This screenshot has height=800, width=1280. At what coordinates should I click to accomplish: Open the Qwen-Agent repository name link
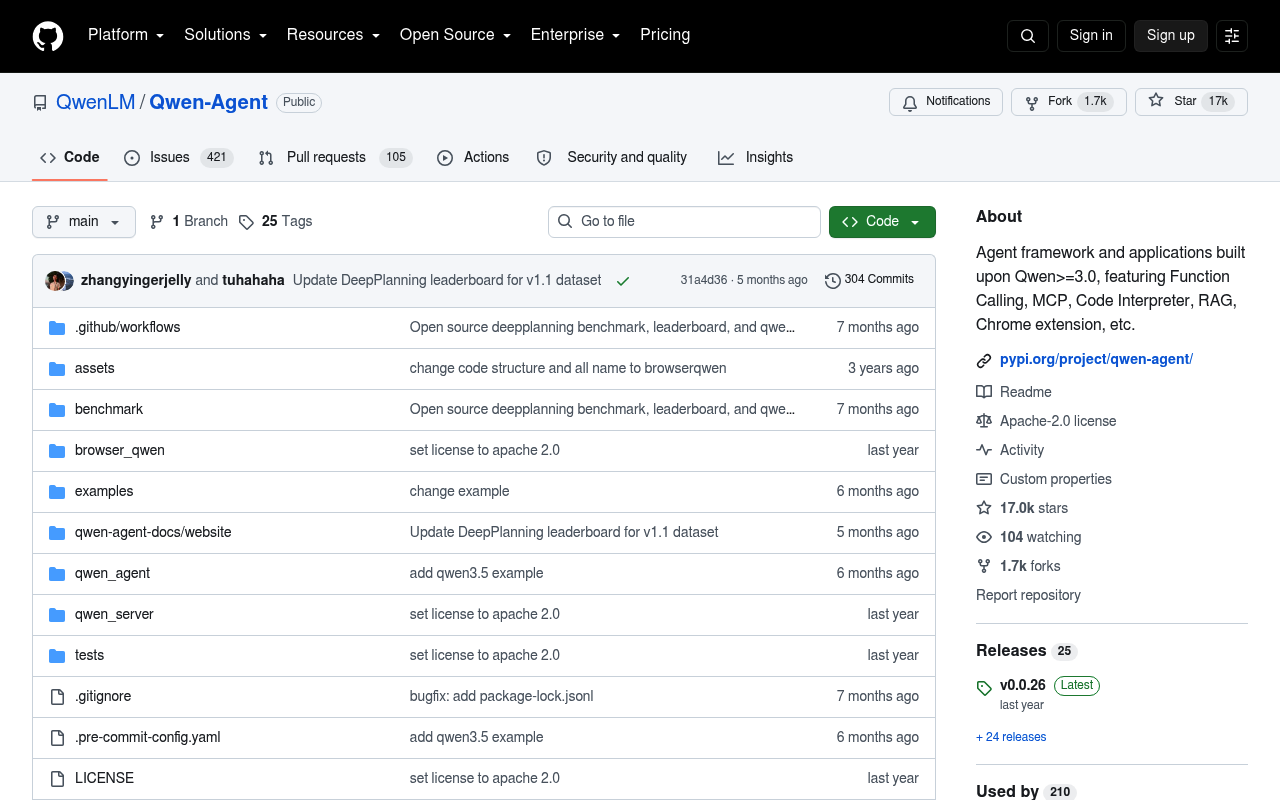[x=209, y=102]
